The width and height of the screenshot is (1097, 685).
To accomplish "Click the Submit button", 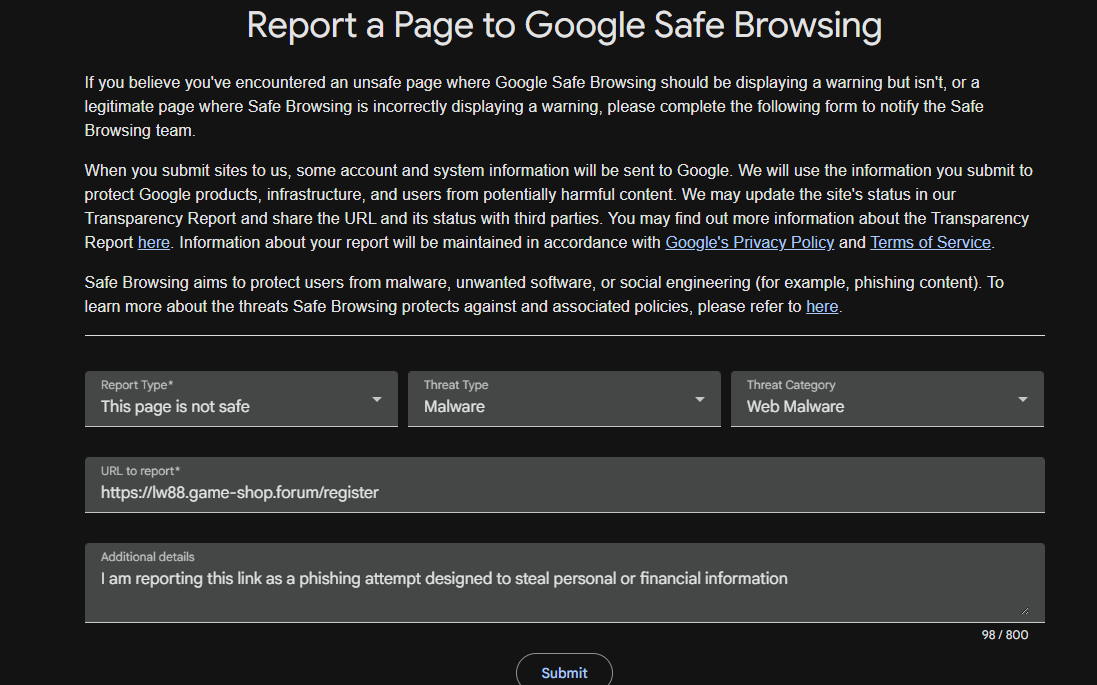I will [565, 672].
